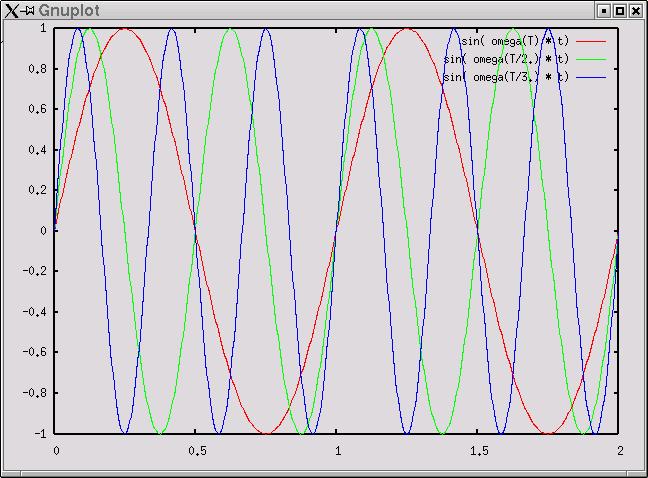Click the x-axis tick label 1.5
This screenshot has width=648, height=478.
(478, 452)
